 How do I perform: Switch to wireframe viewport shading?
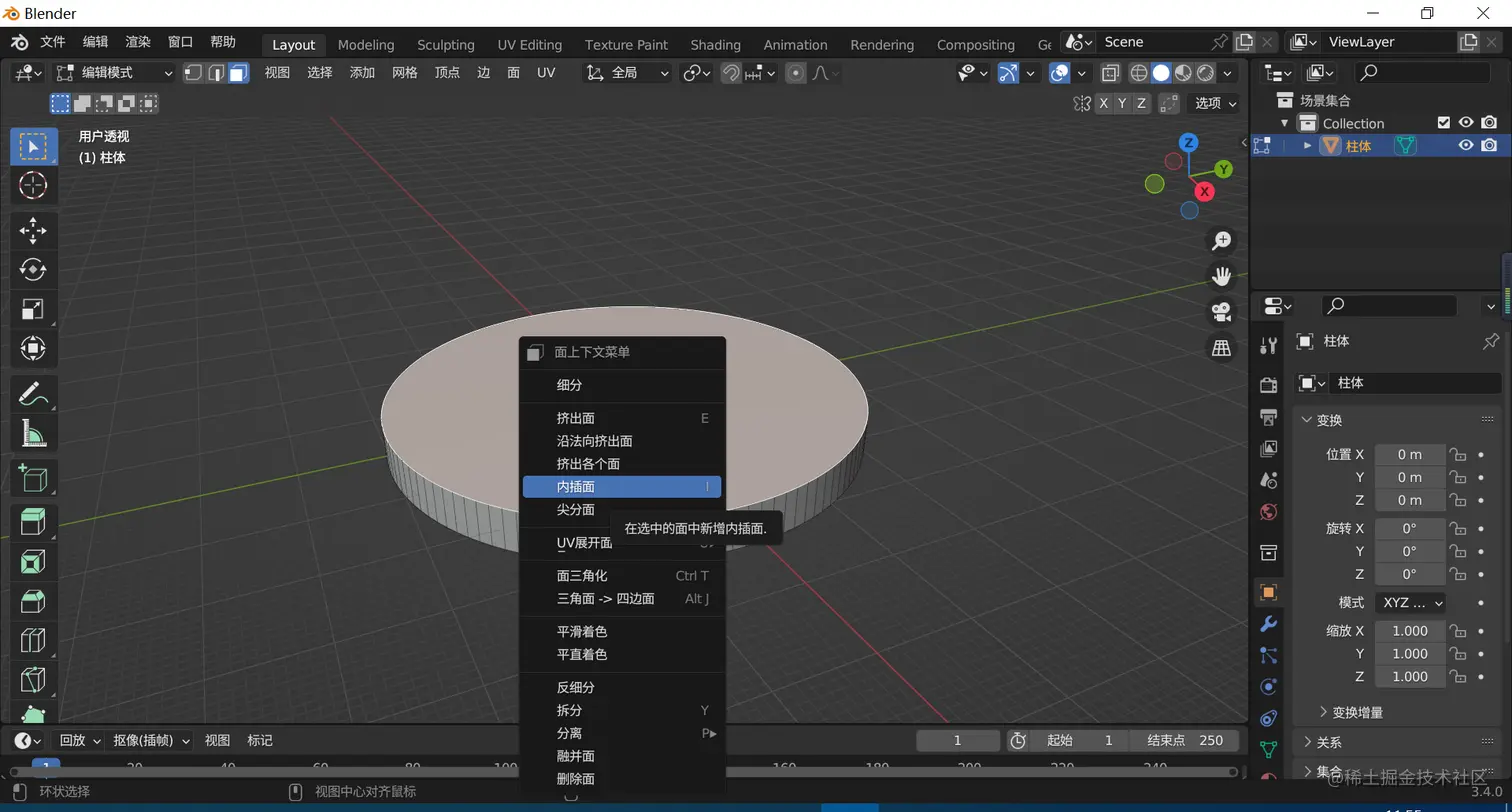pyautogui.click(x=1139, y=73)
